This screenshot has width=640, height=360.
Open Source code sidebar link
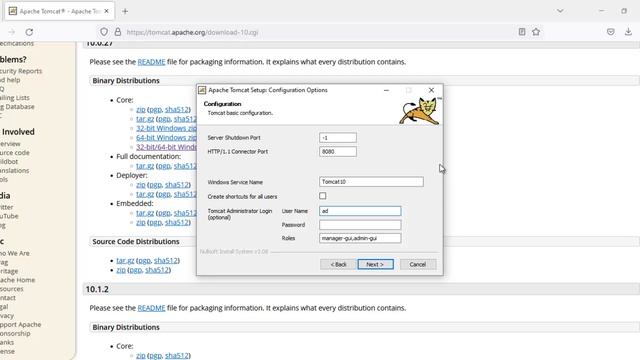[15, 153]
